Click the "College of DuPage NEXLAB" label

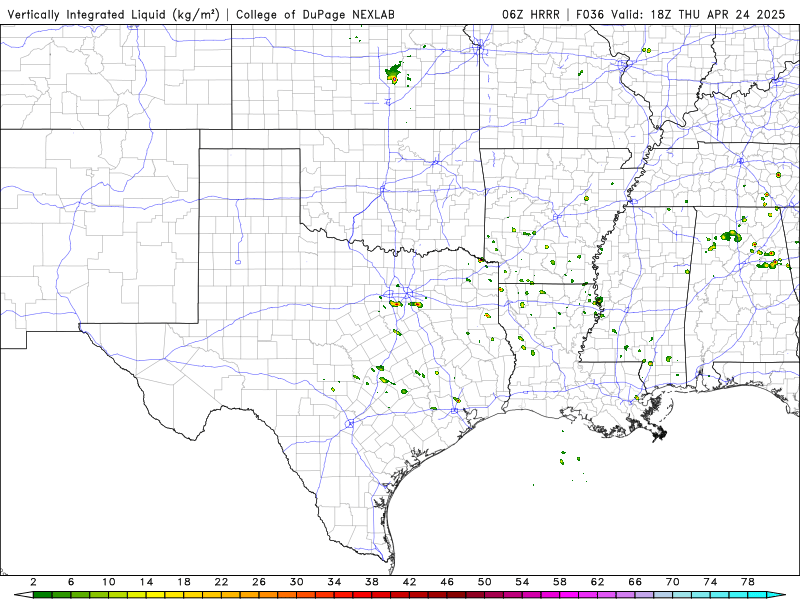pyautogui.click(x=315, y=14)
